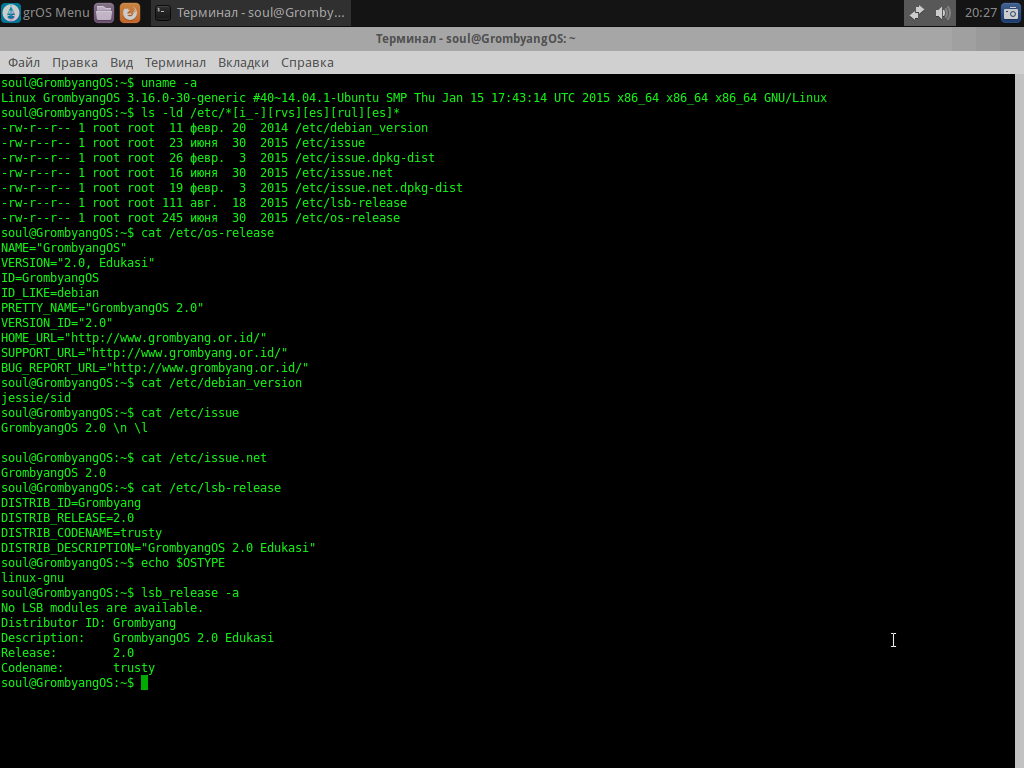Click the 'linux-gnu' output line
This screenshot has width=1024, height=768.
click(x=33, y=579)
